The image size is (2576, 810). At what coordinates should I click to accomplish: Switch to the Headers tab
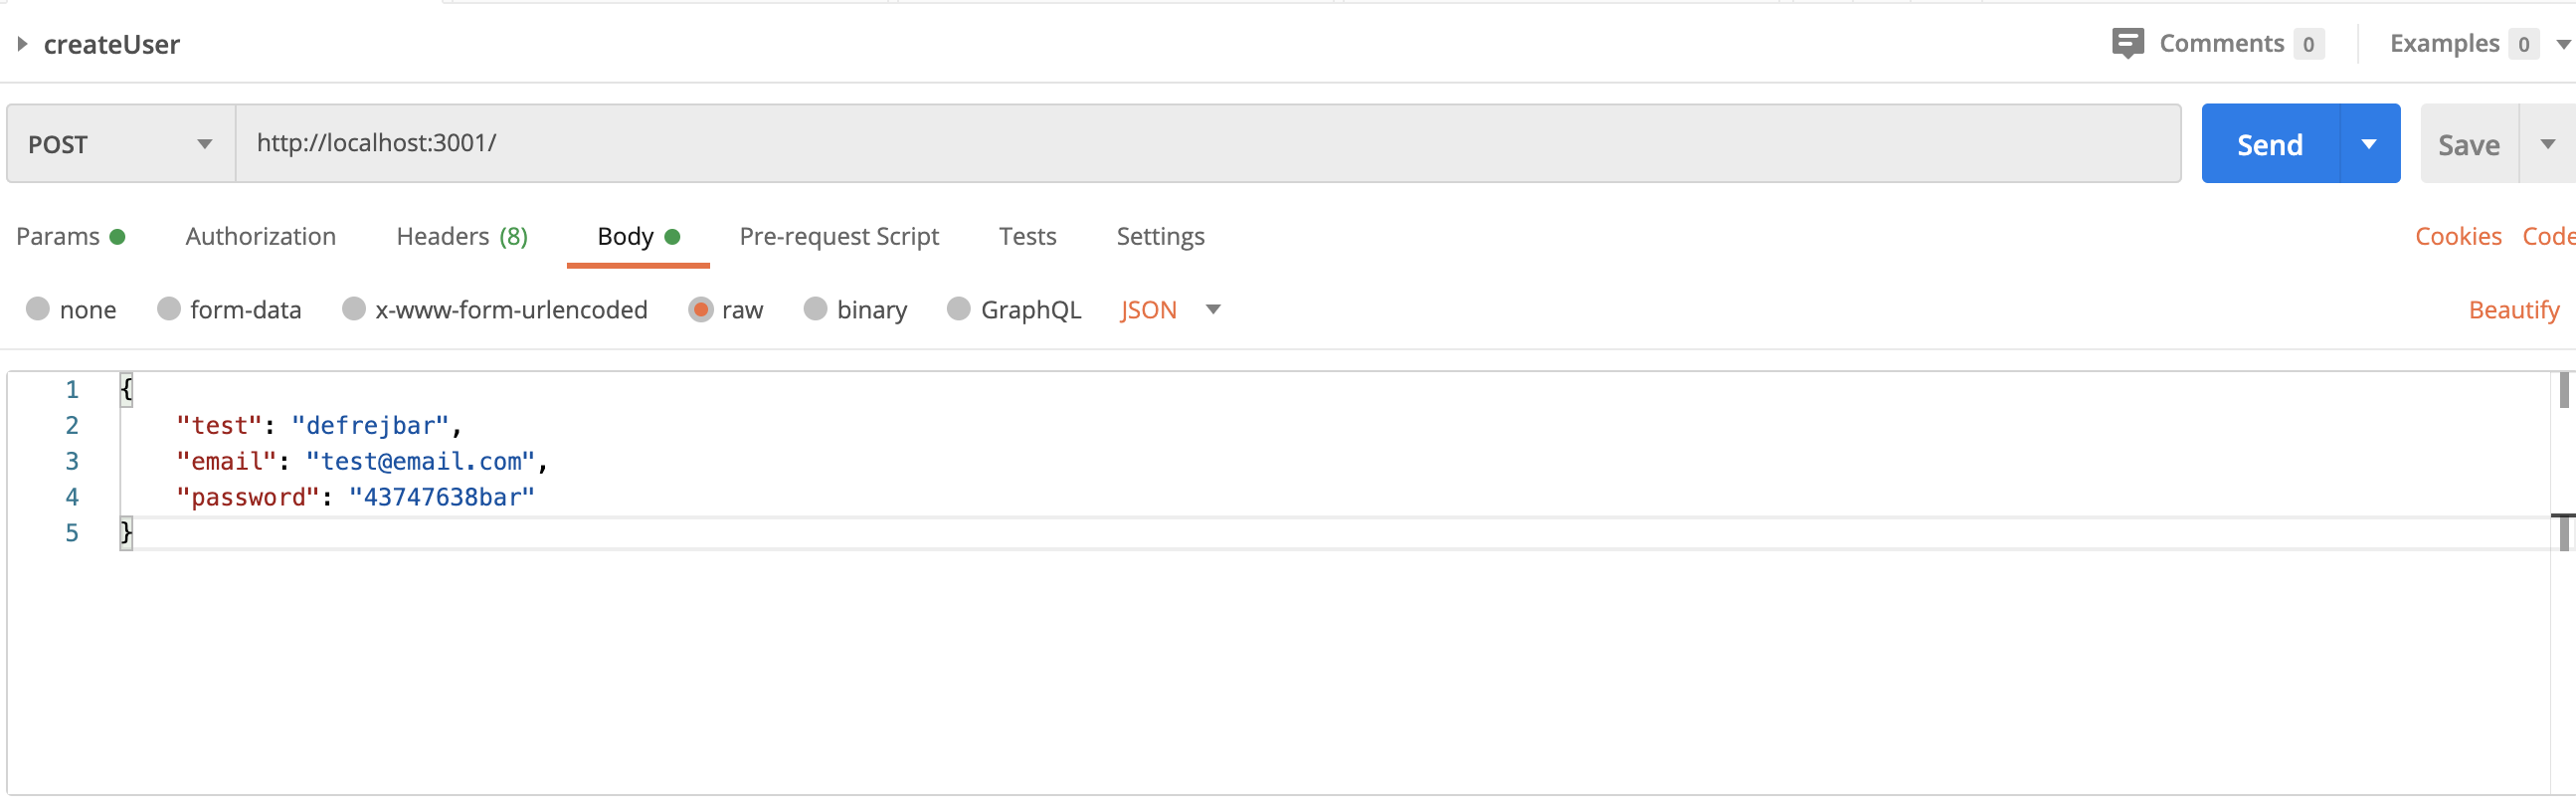[461, 237]
